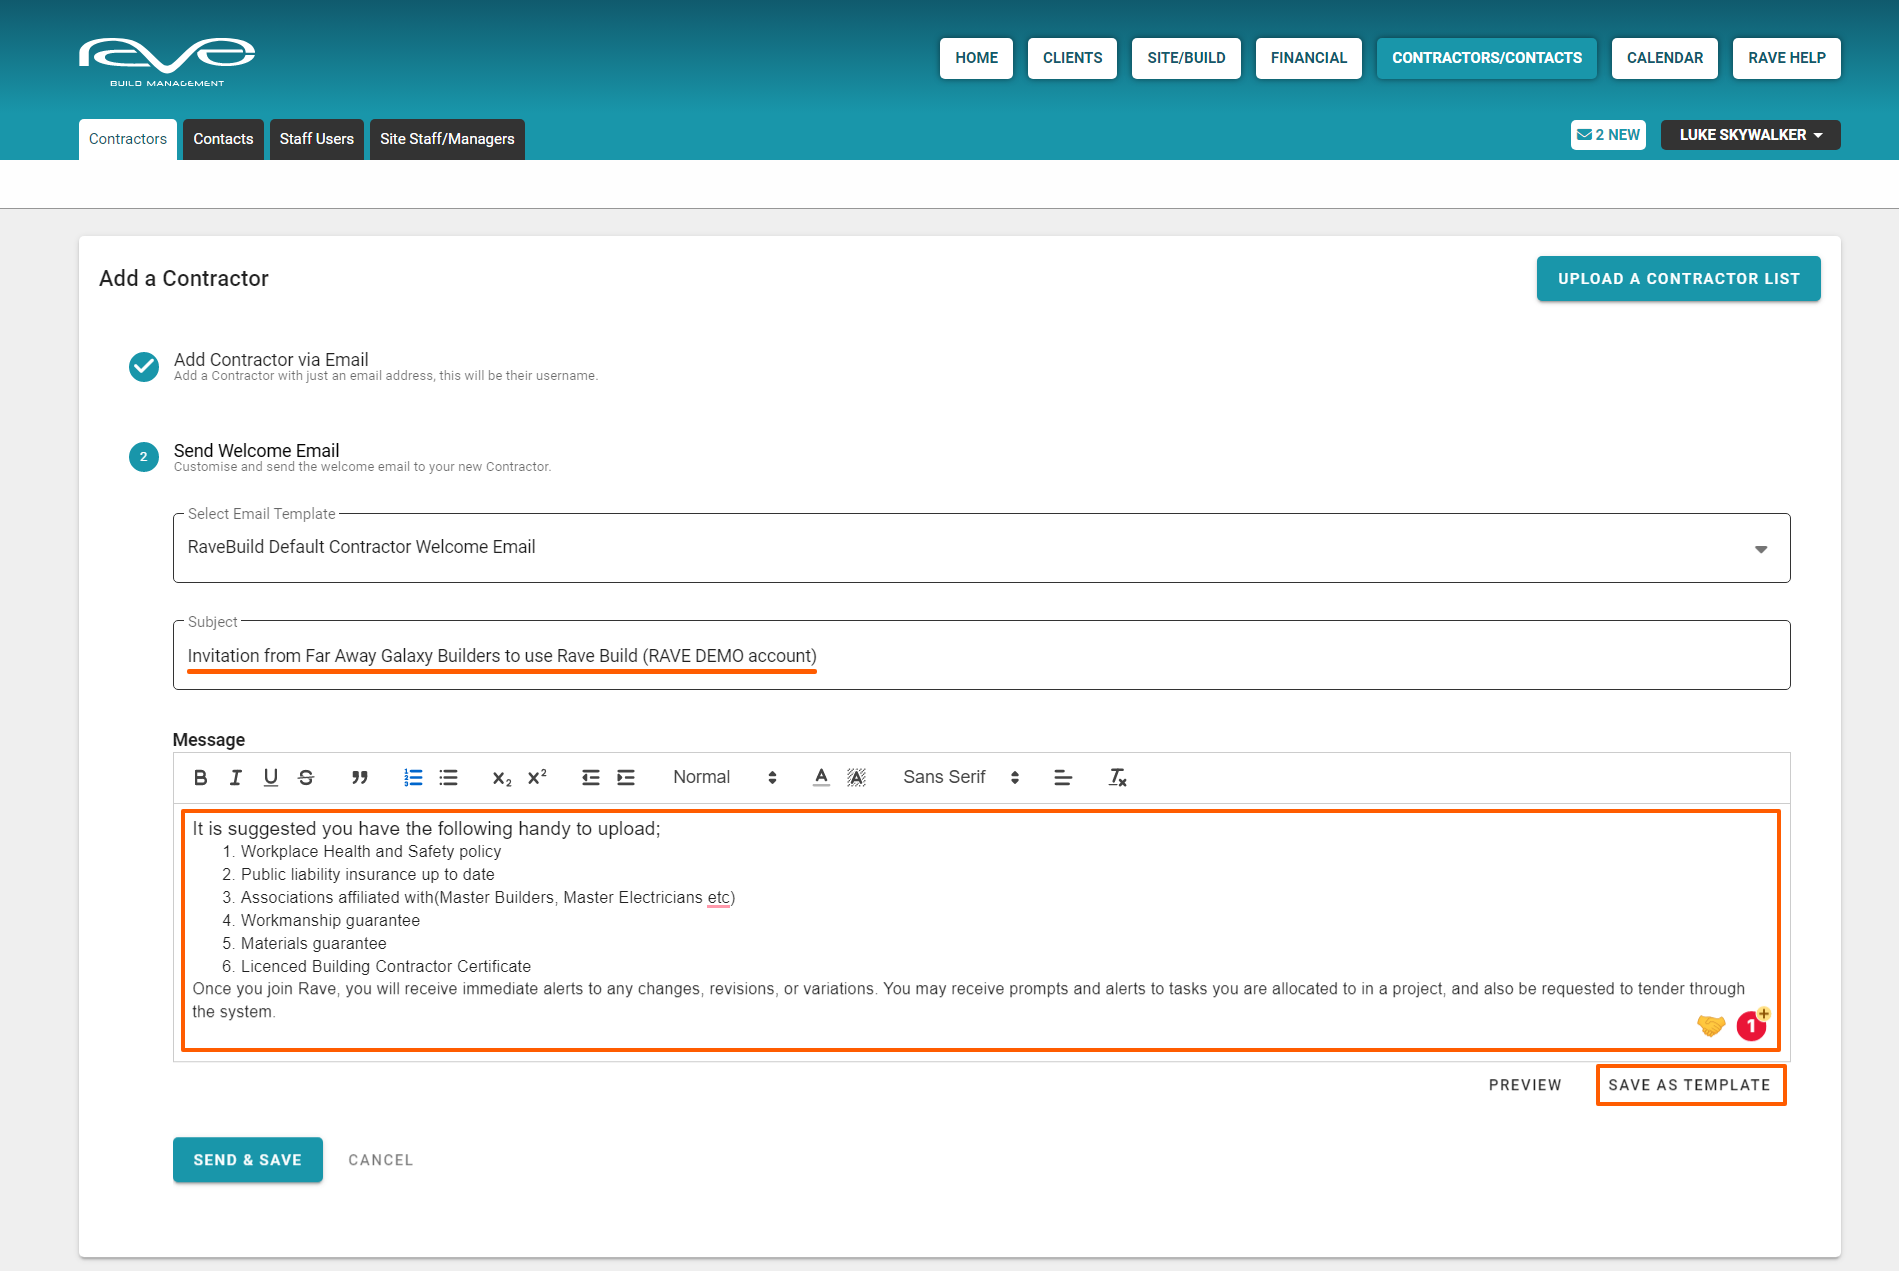Apply superscript formatting
Image resolution: width=1899 pixels, height=1271 pixels.
537,778
